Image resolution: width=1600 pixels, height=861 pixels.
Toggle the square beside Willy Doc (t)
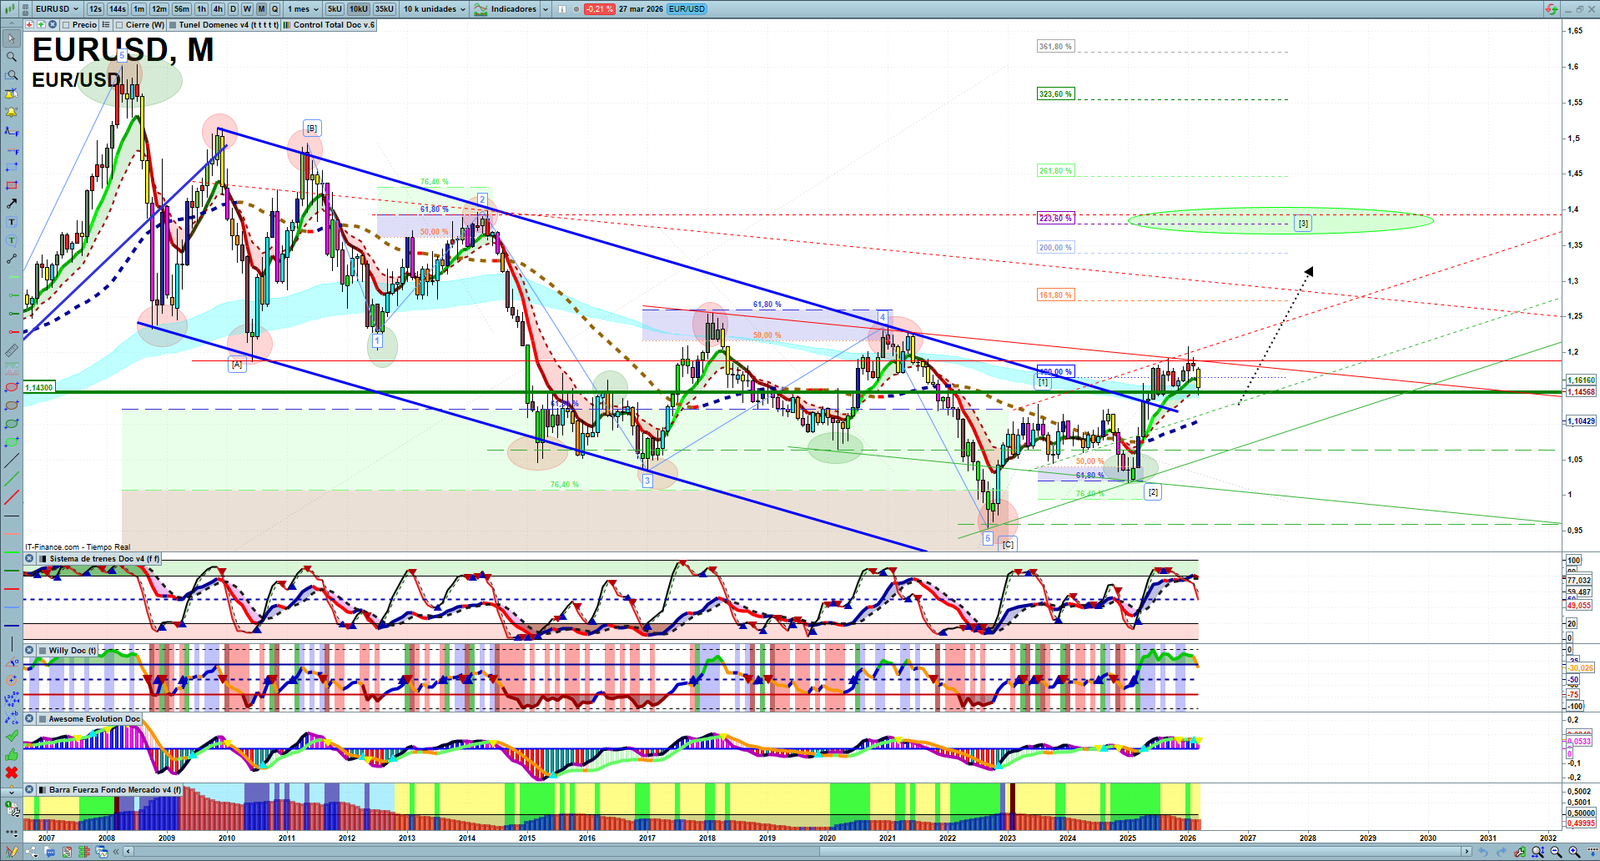[42, 650]
